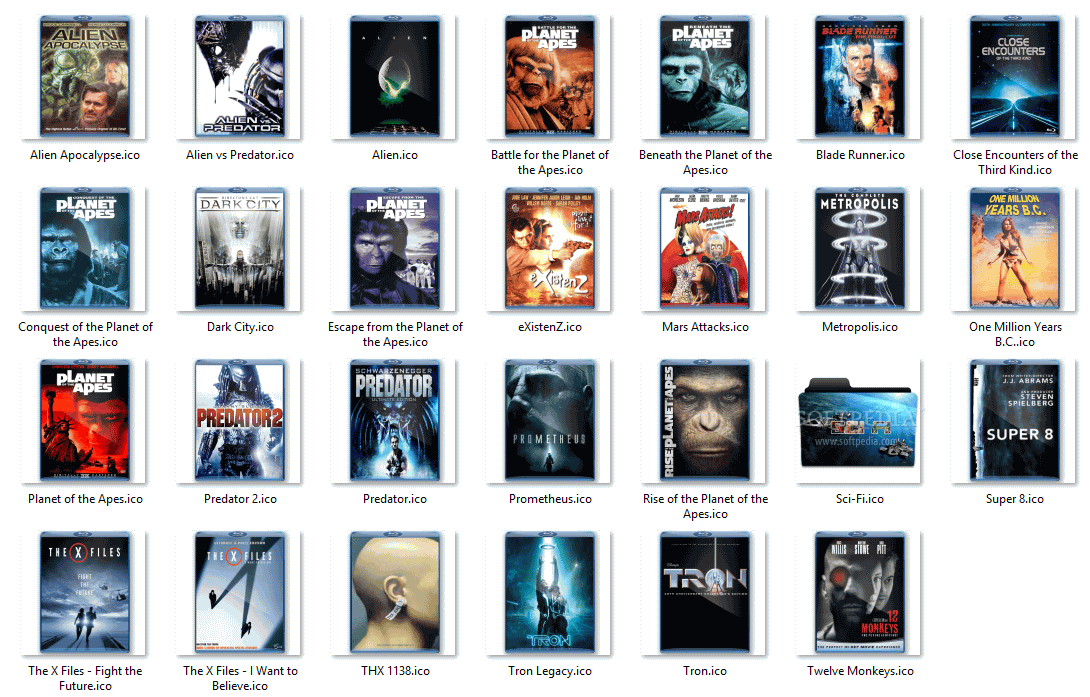Screen dimensions: 1090x697
Task: Click the Mars Attacks cover icon
Action: tap(705, 248)
